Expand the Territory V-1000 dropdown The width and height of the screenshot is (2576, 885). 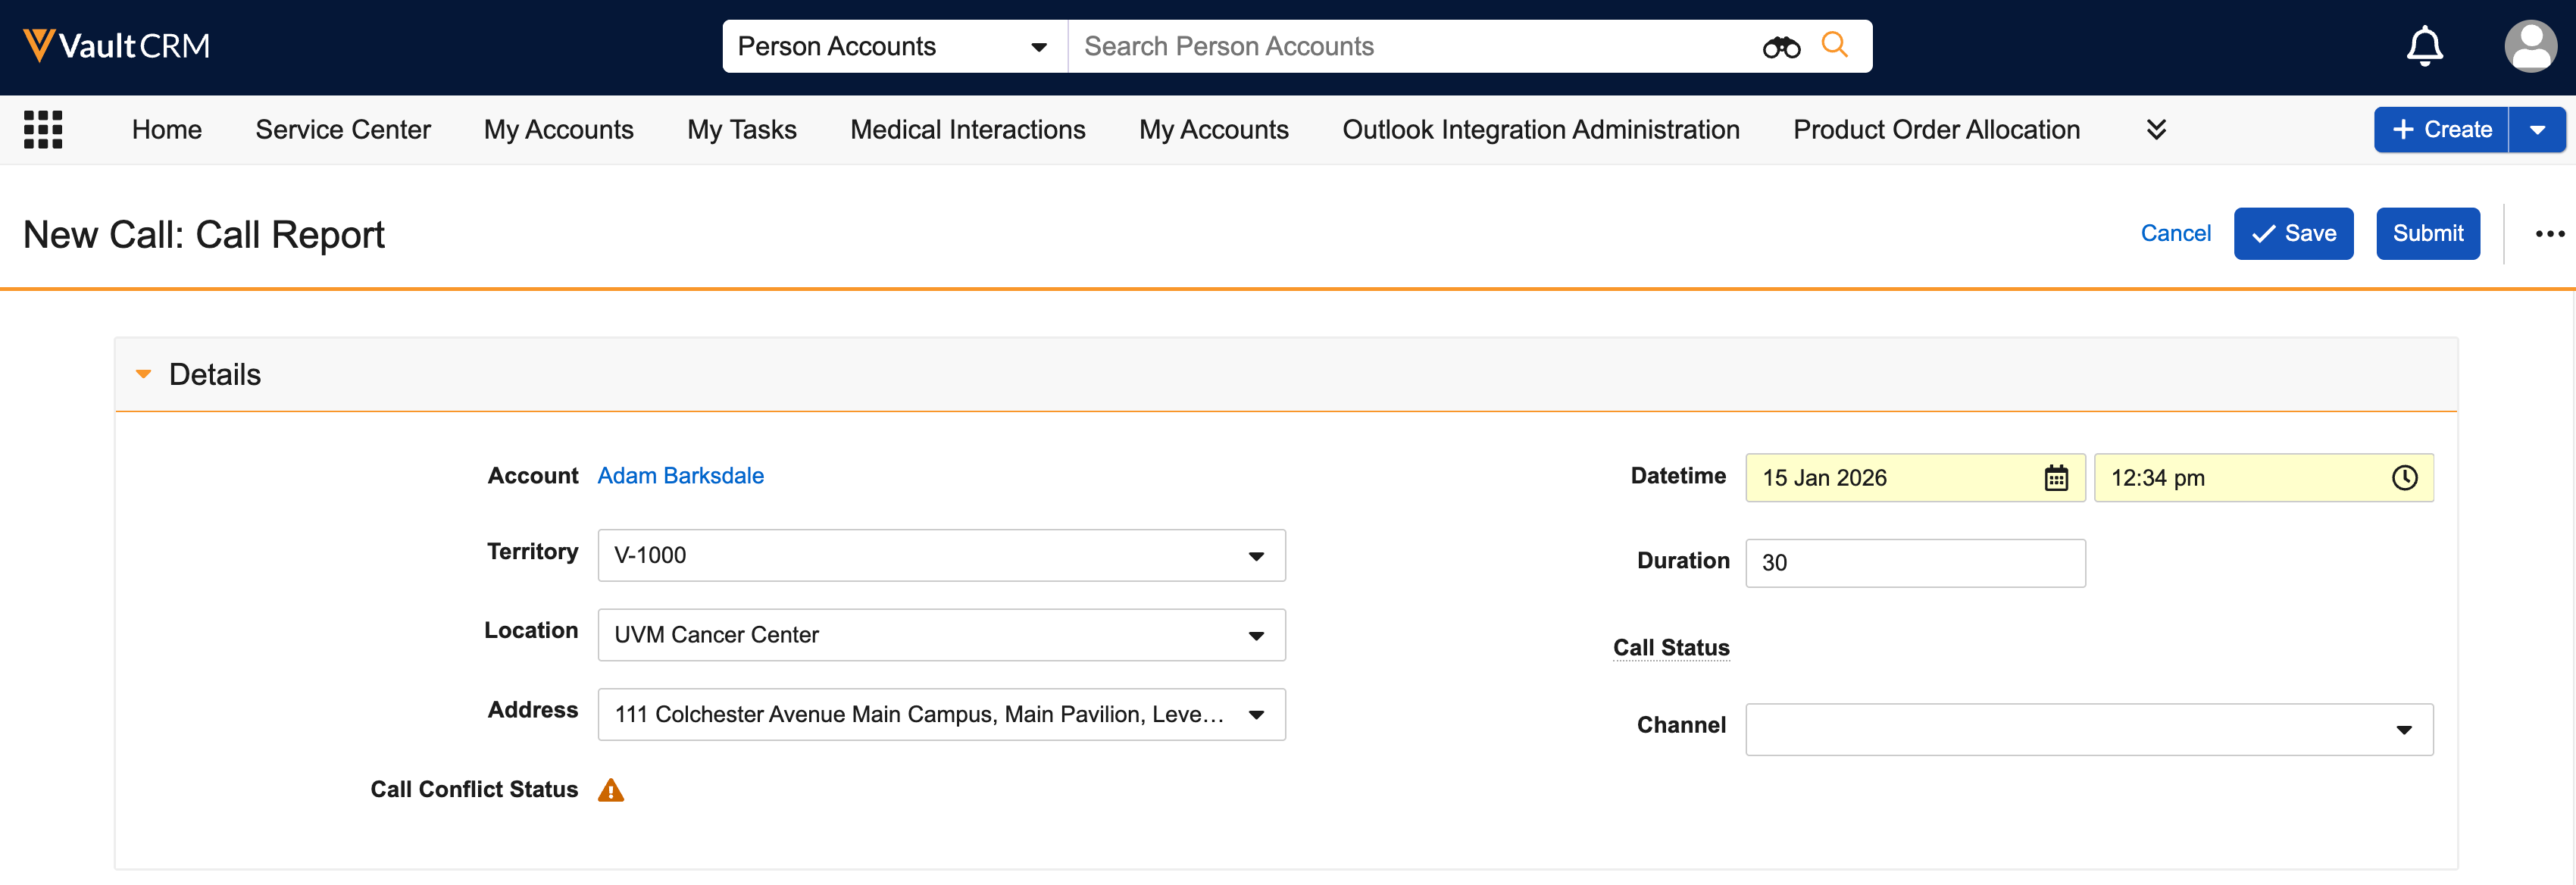pyautogui.click(x=940, y=556)
